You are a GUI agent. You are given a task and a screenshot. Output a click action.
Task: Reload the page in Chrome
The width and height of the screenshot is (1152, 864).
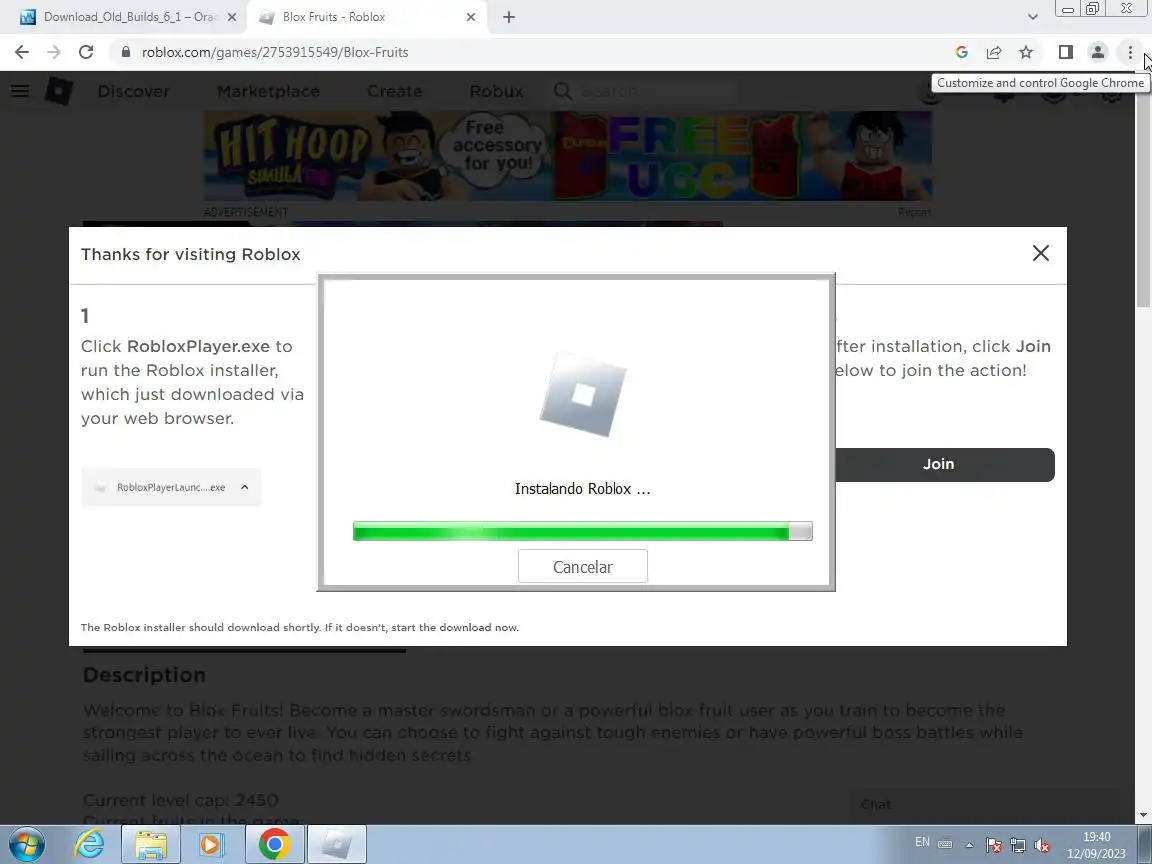pos(86,52)
